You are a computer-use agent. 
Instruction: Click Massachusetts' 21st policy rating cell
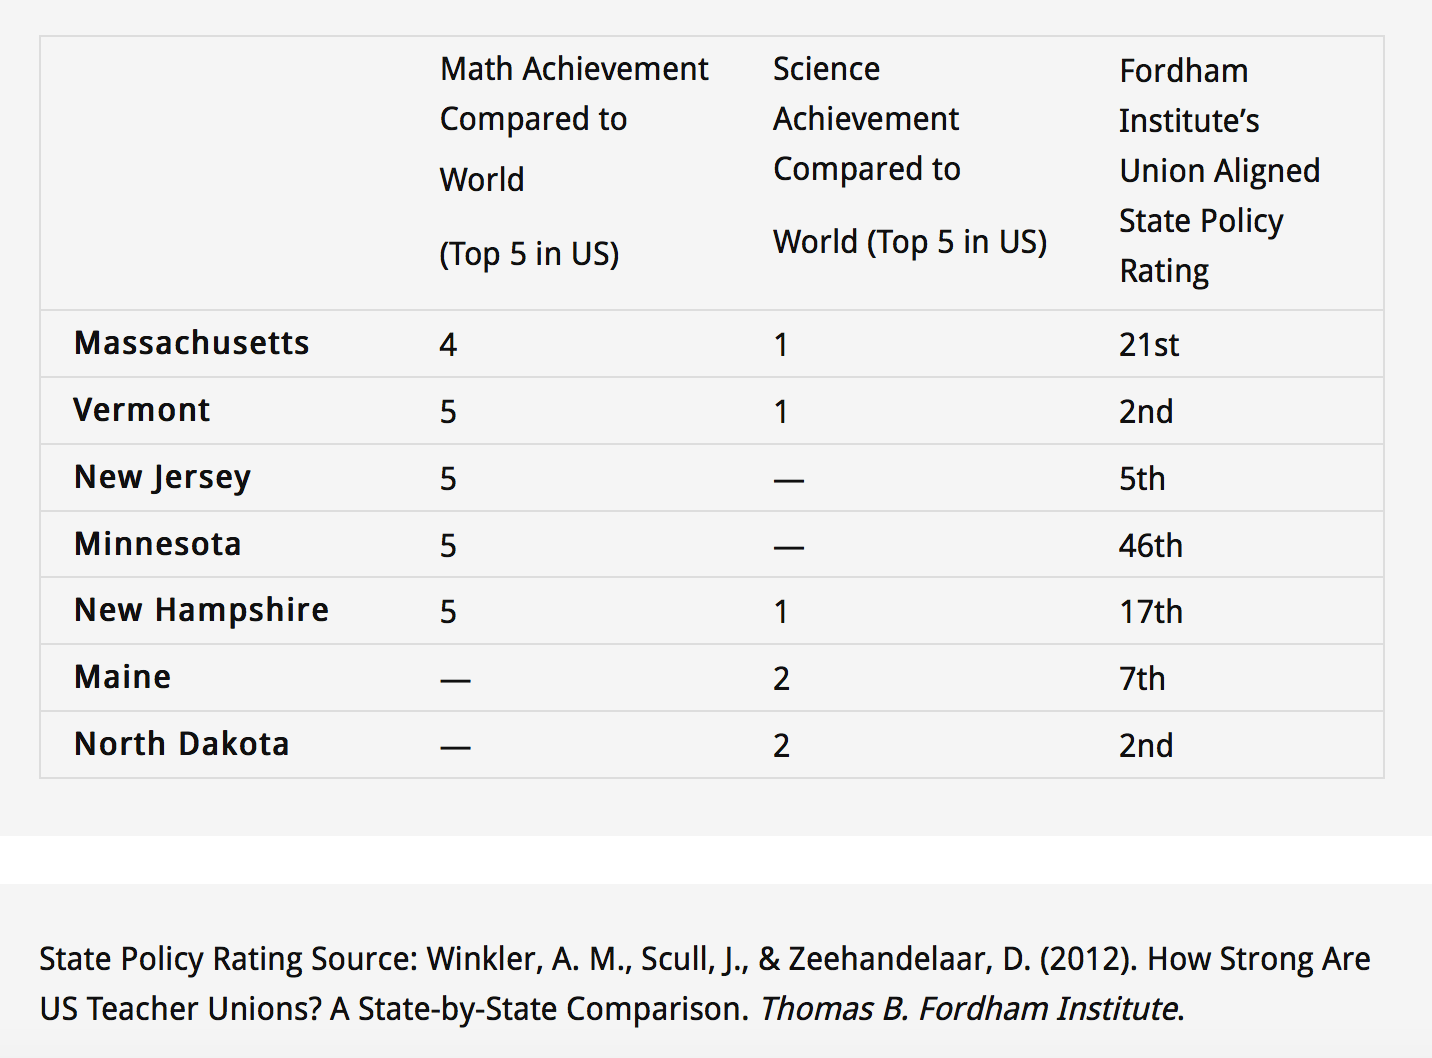click(x=1148, y=345)
